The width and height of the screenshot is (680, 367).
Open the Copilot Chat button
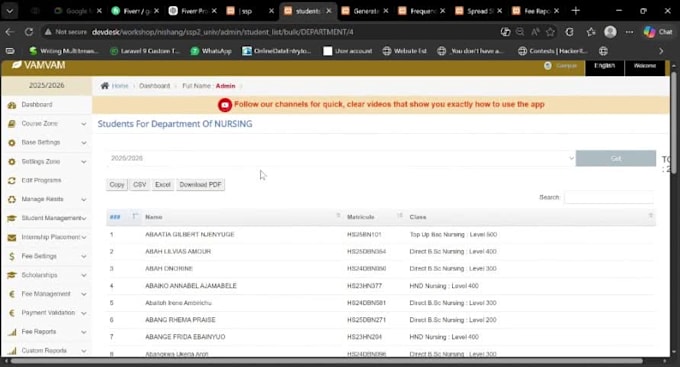pos(657,32)
